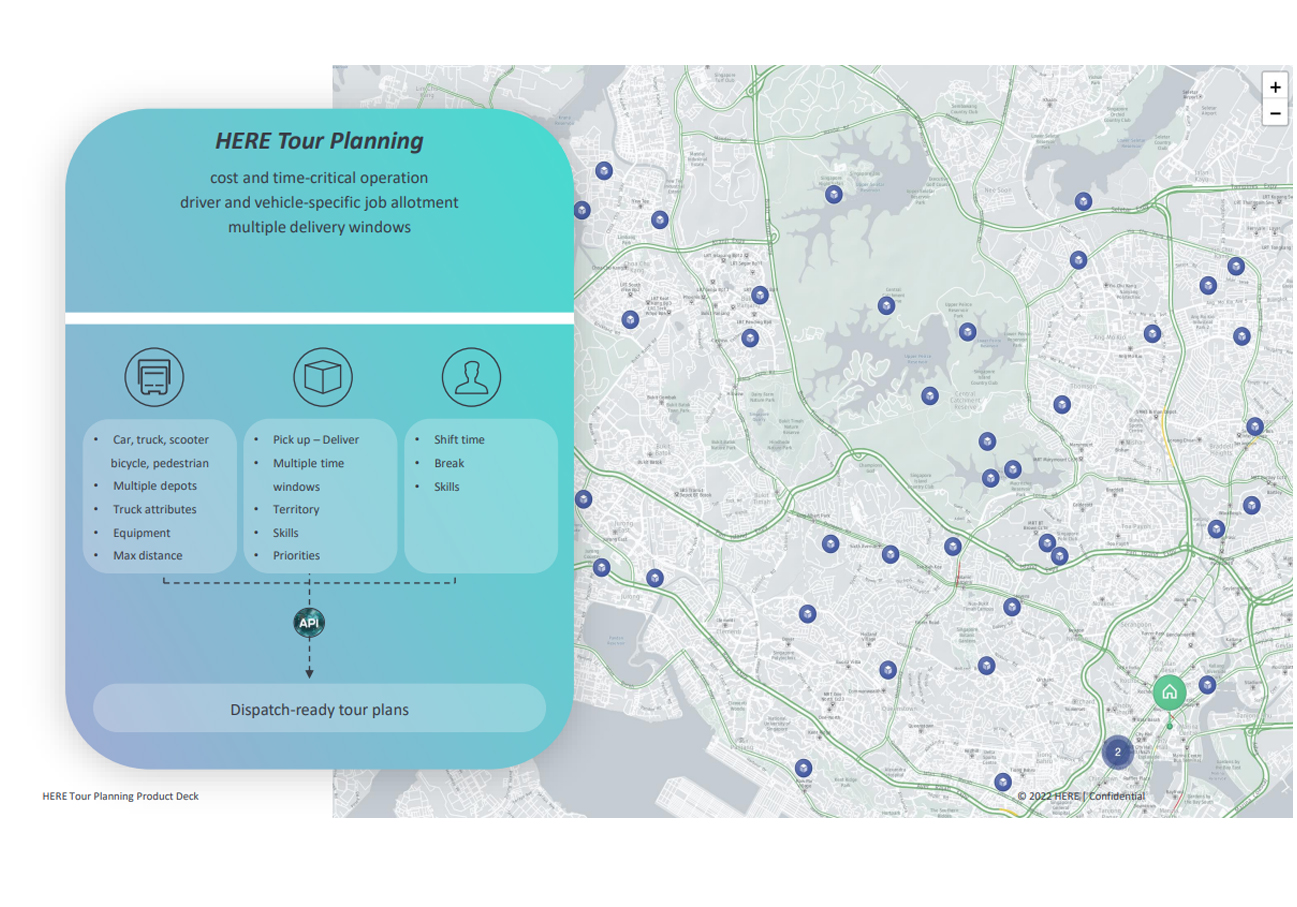
Task: Click the 'Pick up – Deliver' bullet
Action: [x=315, y=440]
